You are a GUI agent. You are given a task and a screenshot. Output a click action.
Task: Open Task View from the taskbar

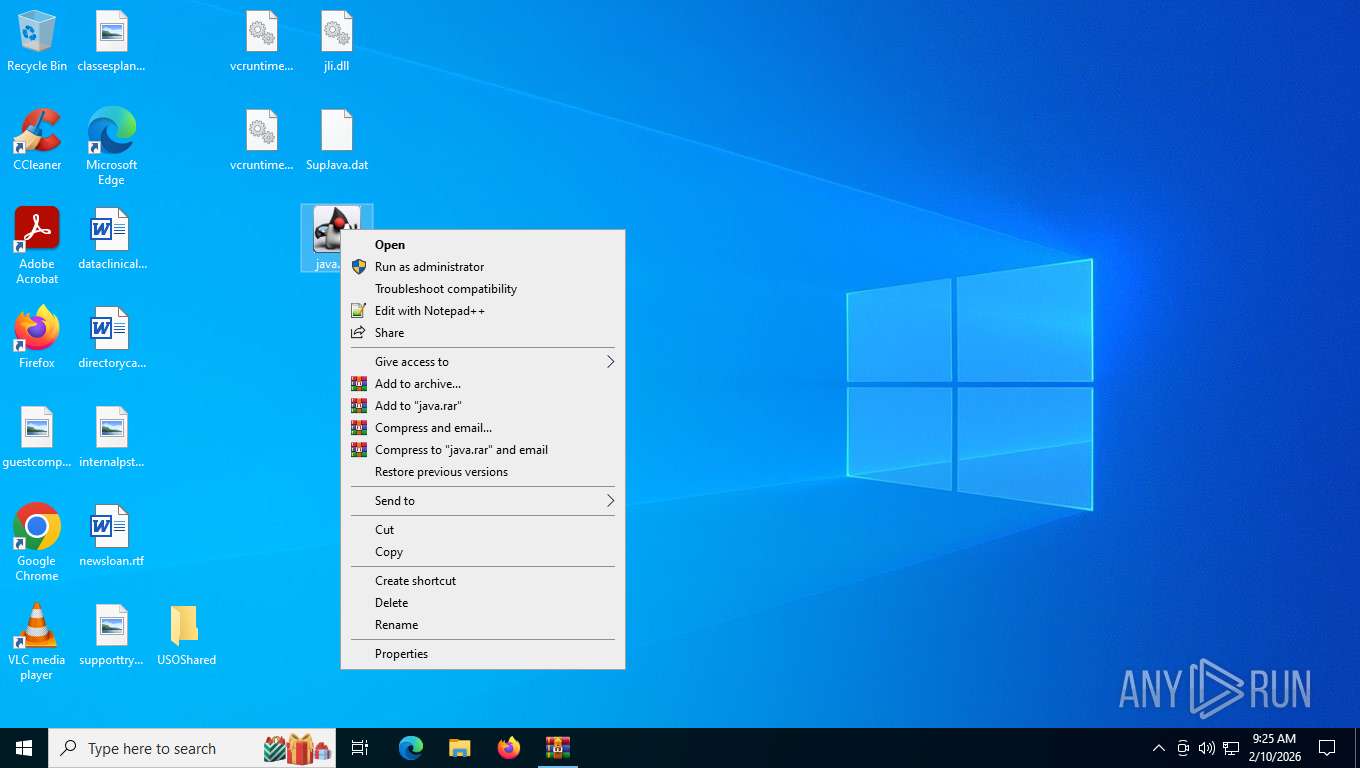[x=360, y=748]
